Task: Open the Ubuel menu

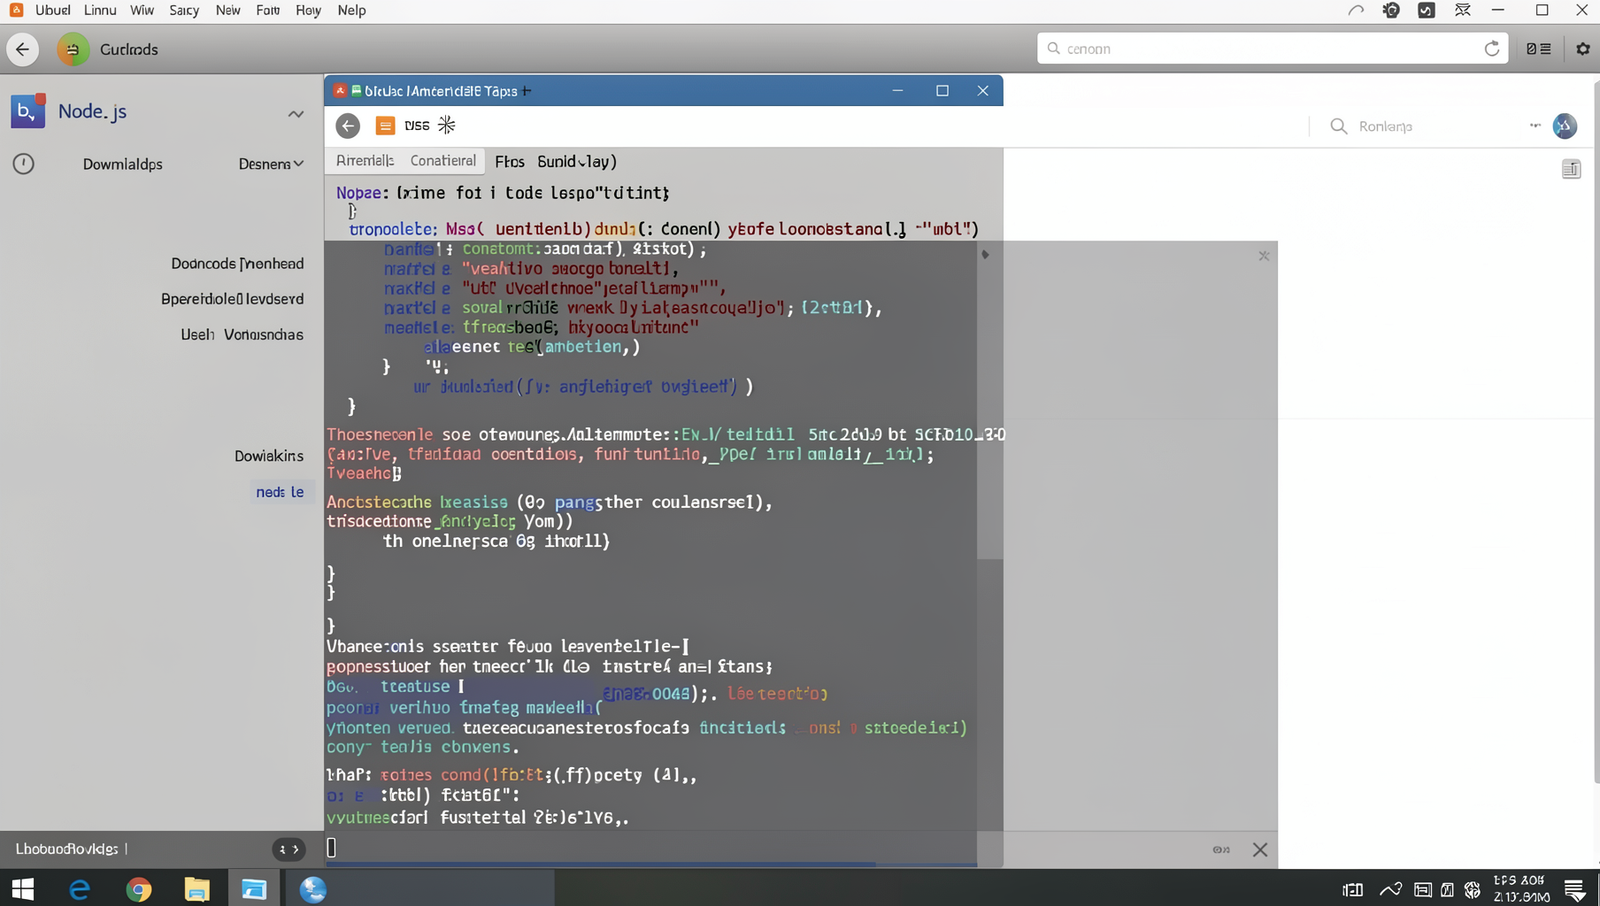Action: pos(53,10)
